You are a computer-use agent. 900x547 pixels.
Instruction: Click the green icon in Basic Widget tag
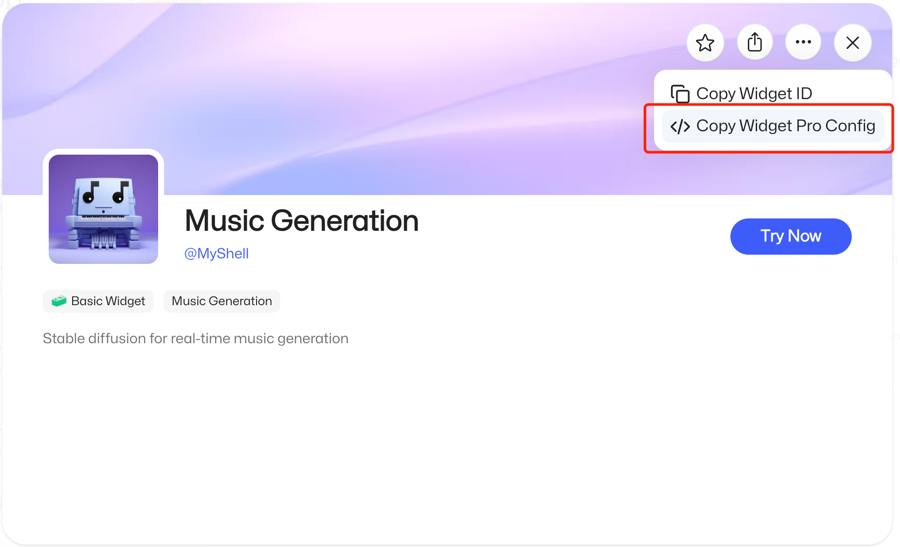[x=59, y=301]
